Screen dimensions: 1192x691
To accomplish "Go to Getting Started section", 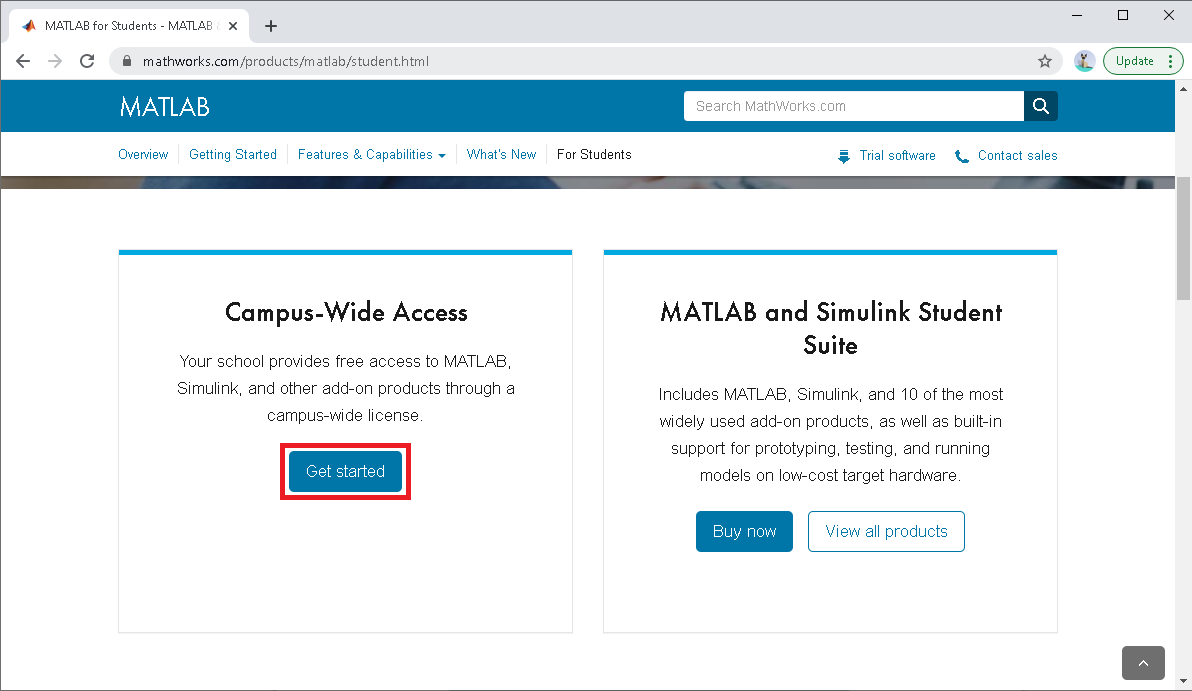I will click(232, 155).
